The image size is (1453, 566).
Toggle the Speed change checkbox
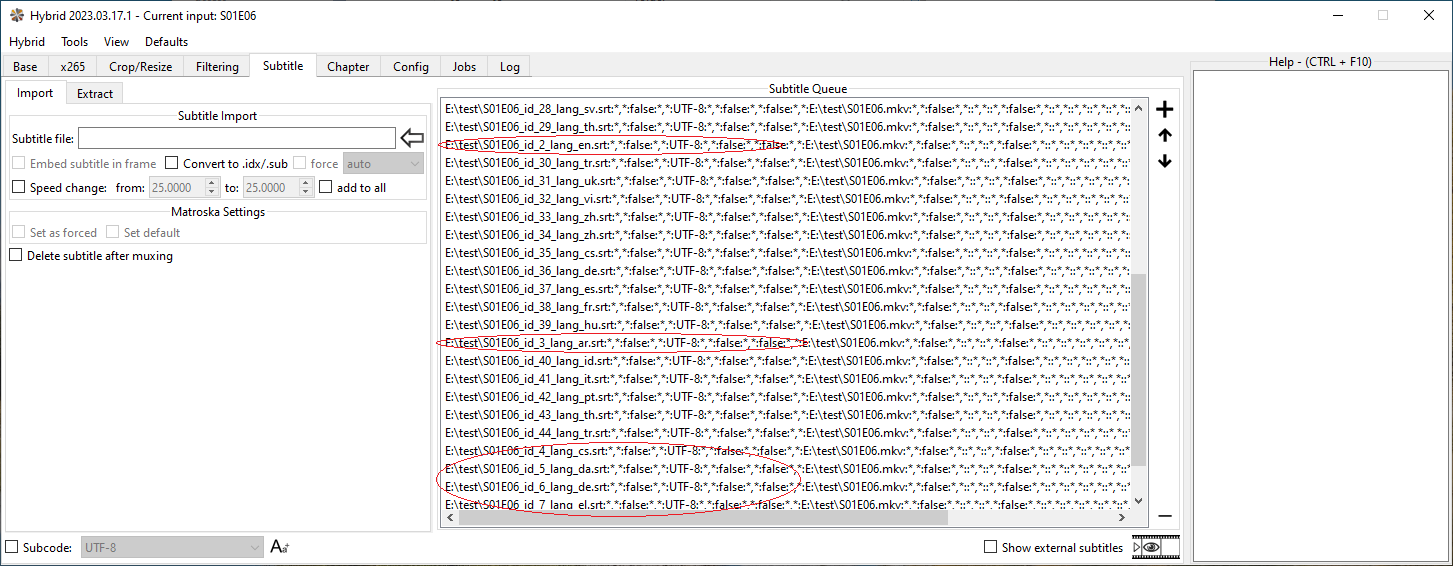[x=18, y=187]
